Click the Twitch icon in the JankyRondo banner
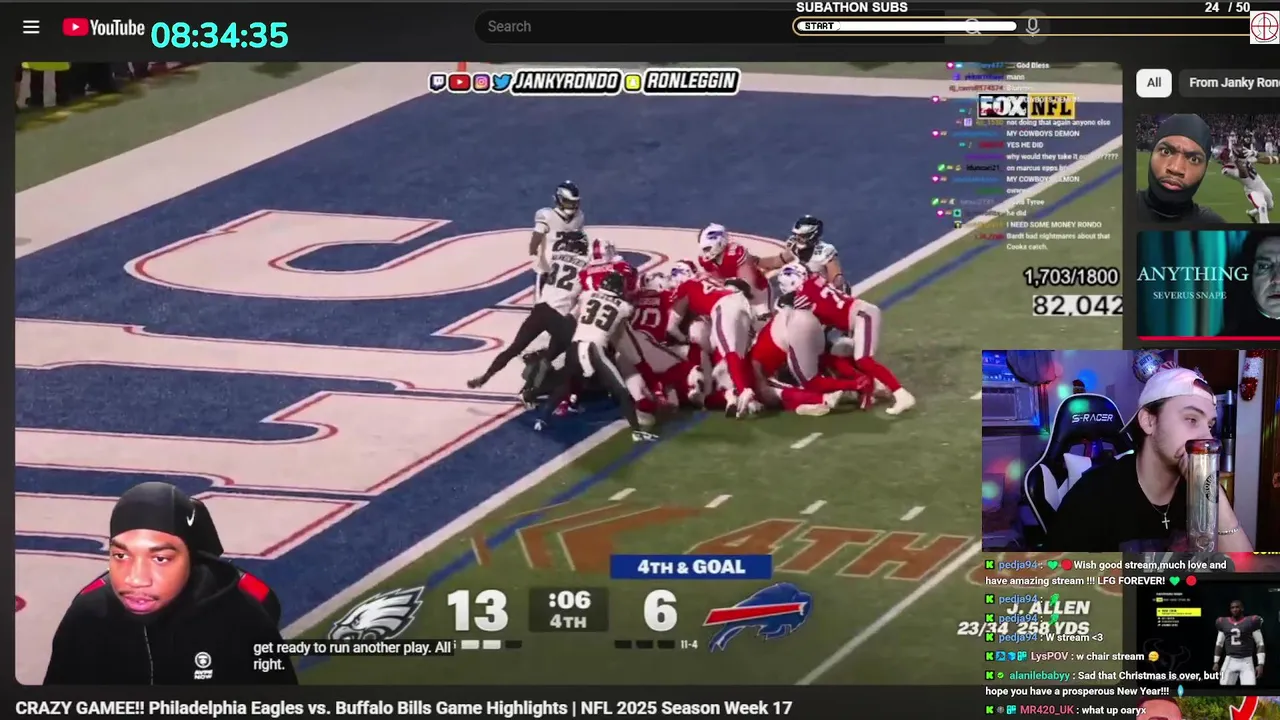 coord(438,82)
